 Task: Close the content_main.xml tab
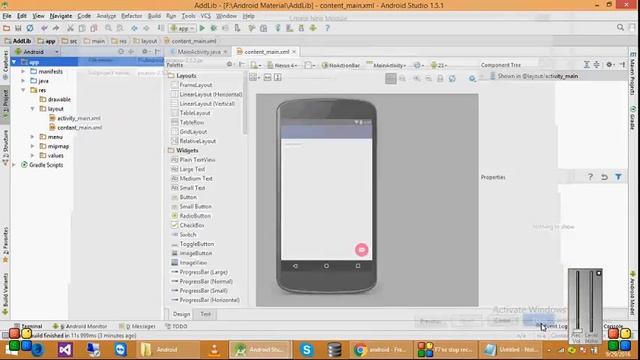coord(293,52)
